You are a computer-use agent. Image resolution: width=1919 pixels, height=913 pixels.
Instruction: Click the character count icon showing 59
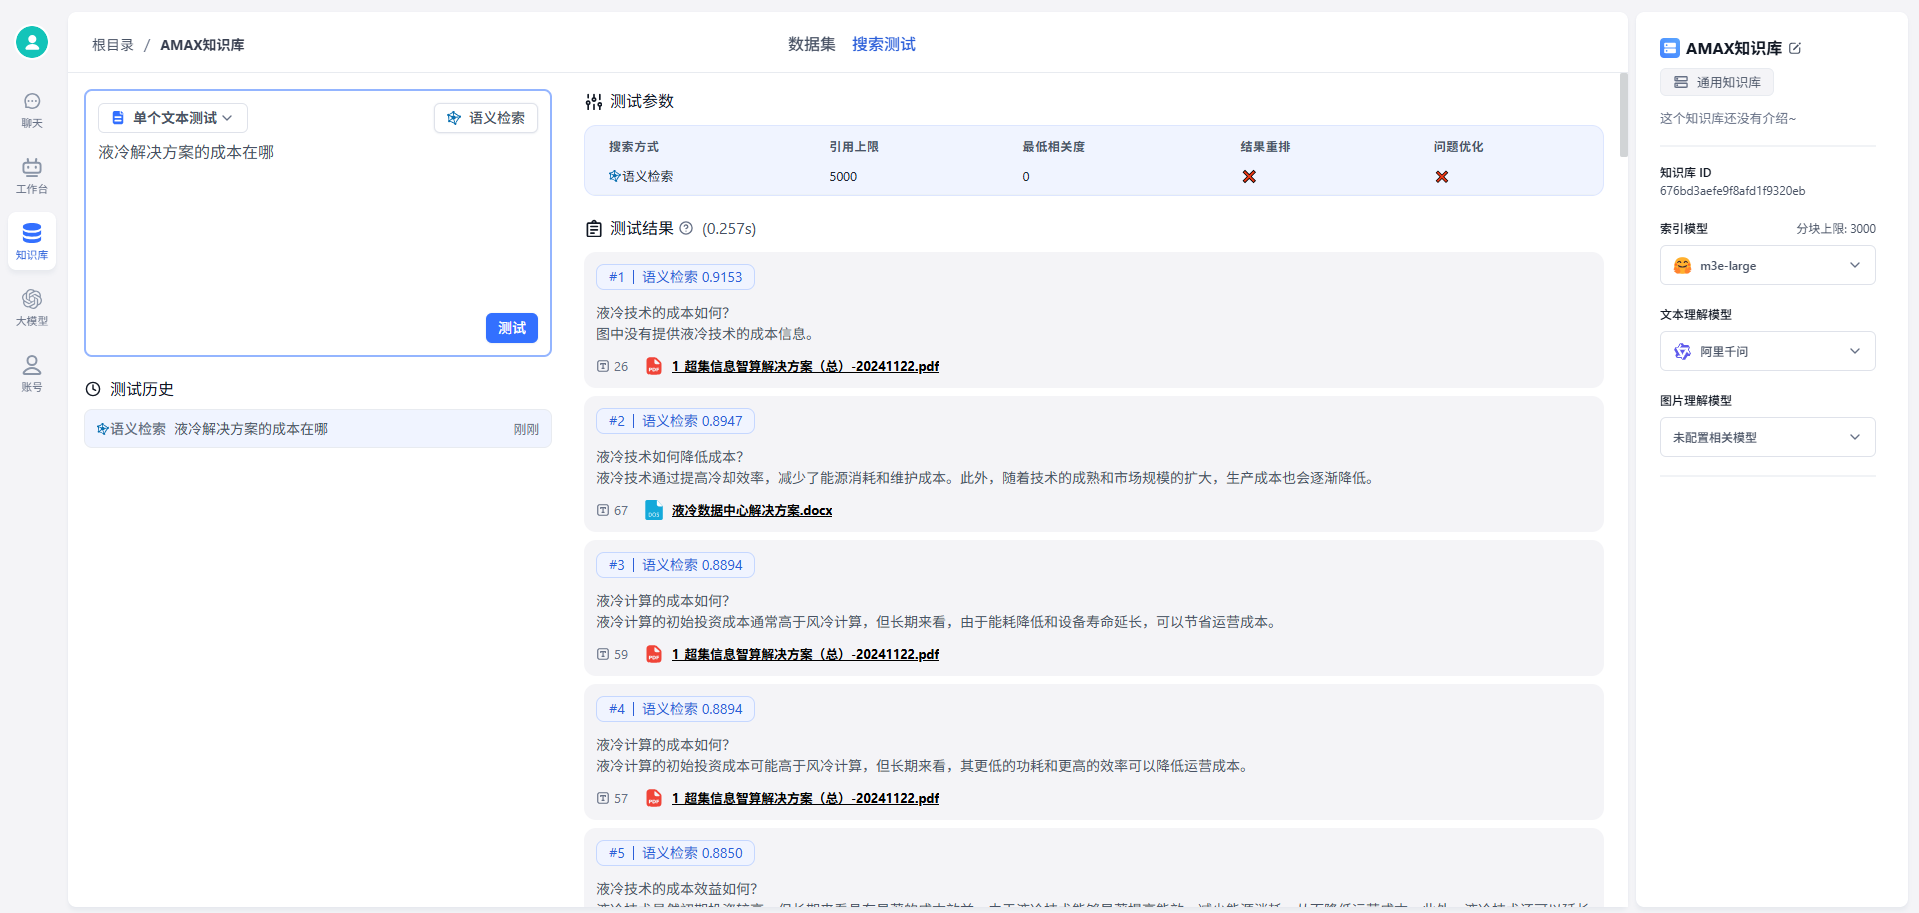pos(603,654)
